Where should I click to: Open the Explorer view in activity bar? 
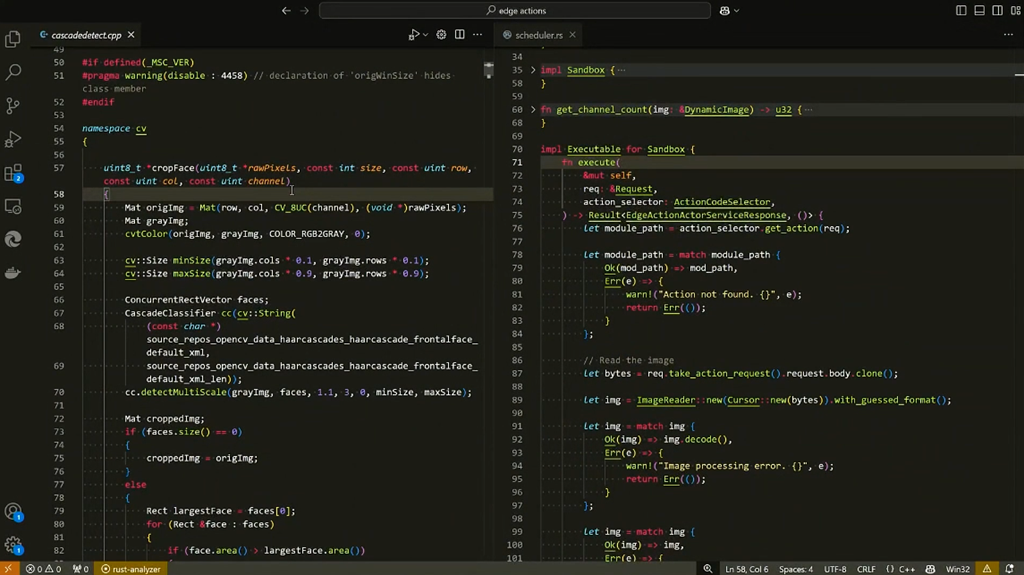click(x=13, y=40)
